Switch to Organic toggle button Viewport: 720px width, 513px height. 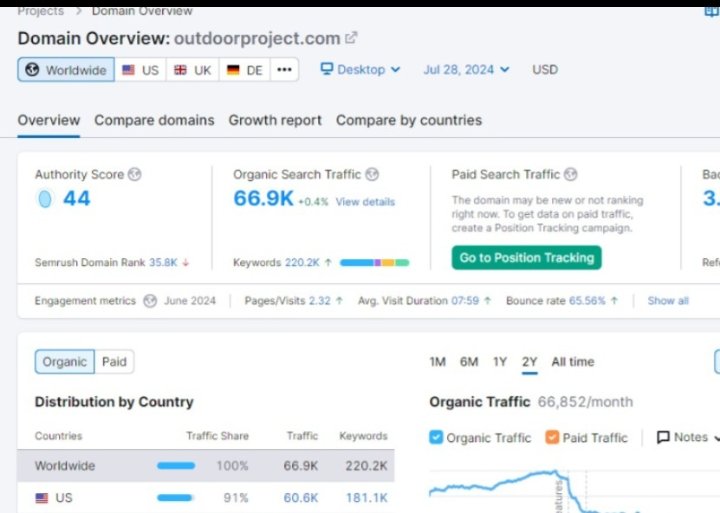coord(65,362)
